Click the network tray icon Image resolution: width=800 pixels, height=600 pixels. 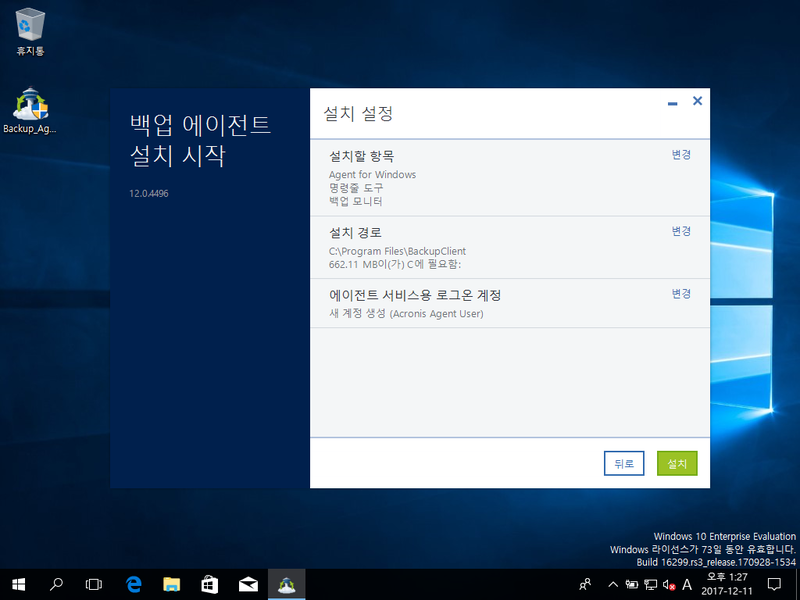[x=651, y=585]
